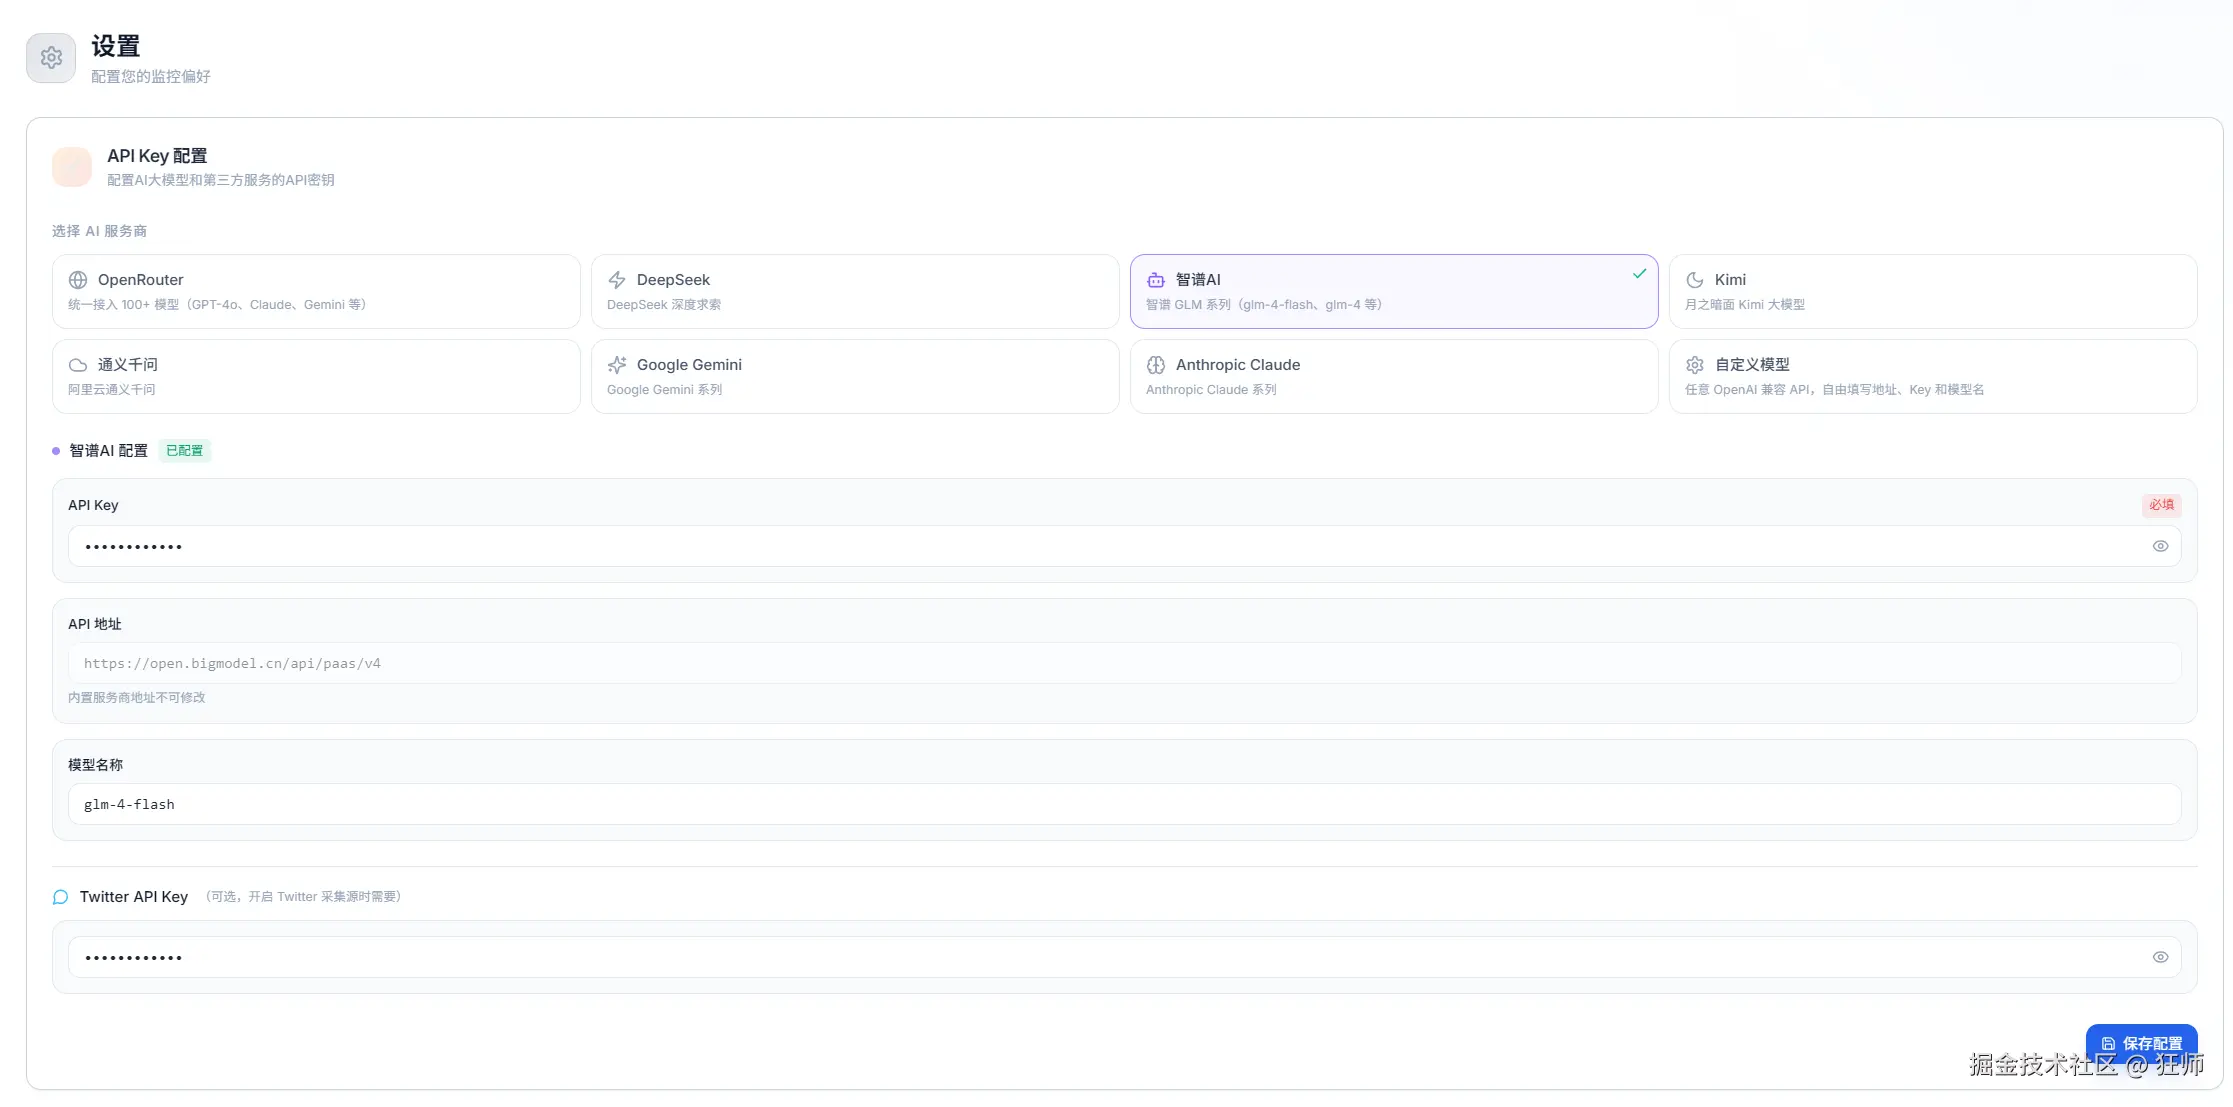Click the OpenRouter globe icon
The height and width of the screenshot is (1107, 2233).
tap(78, 280)
